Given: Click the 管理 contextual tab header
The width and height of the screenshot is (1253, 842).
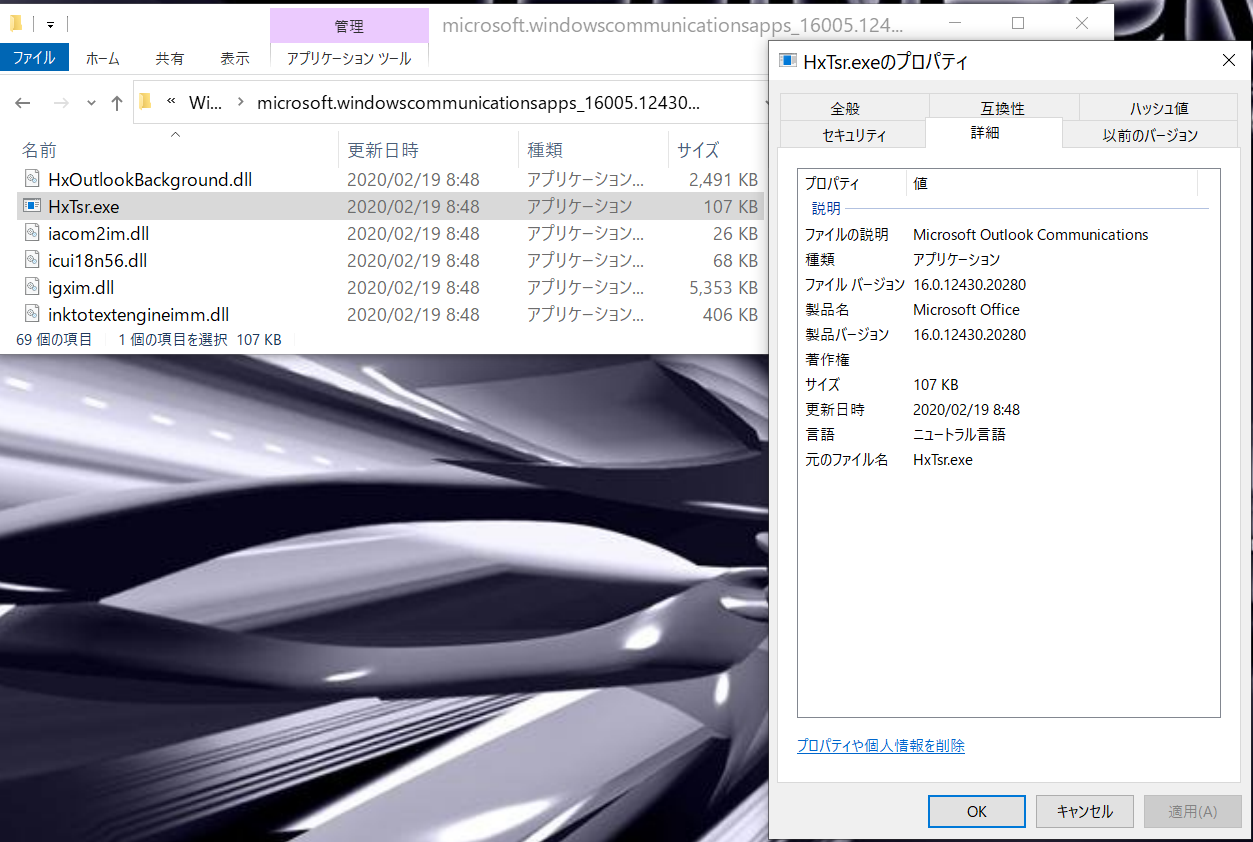Looking at the screenshot, I should (x=349, y=26).
